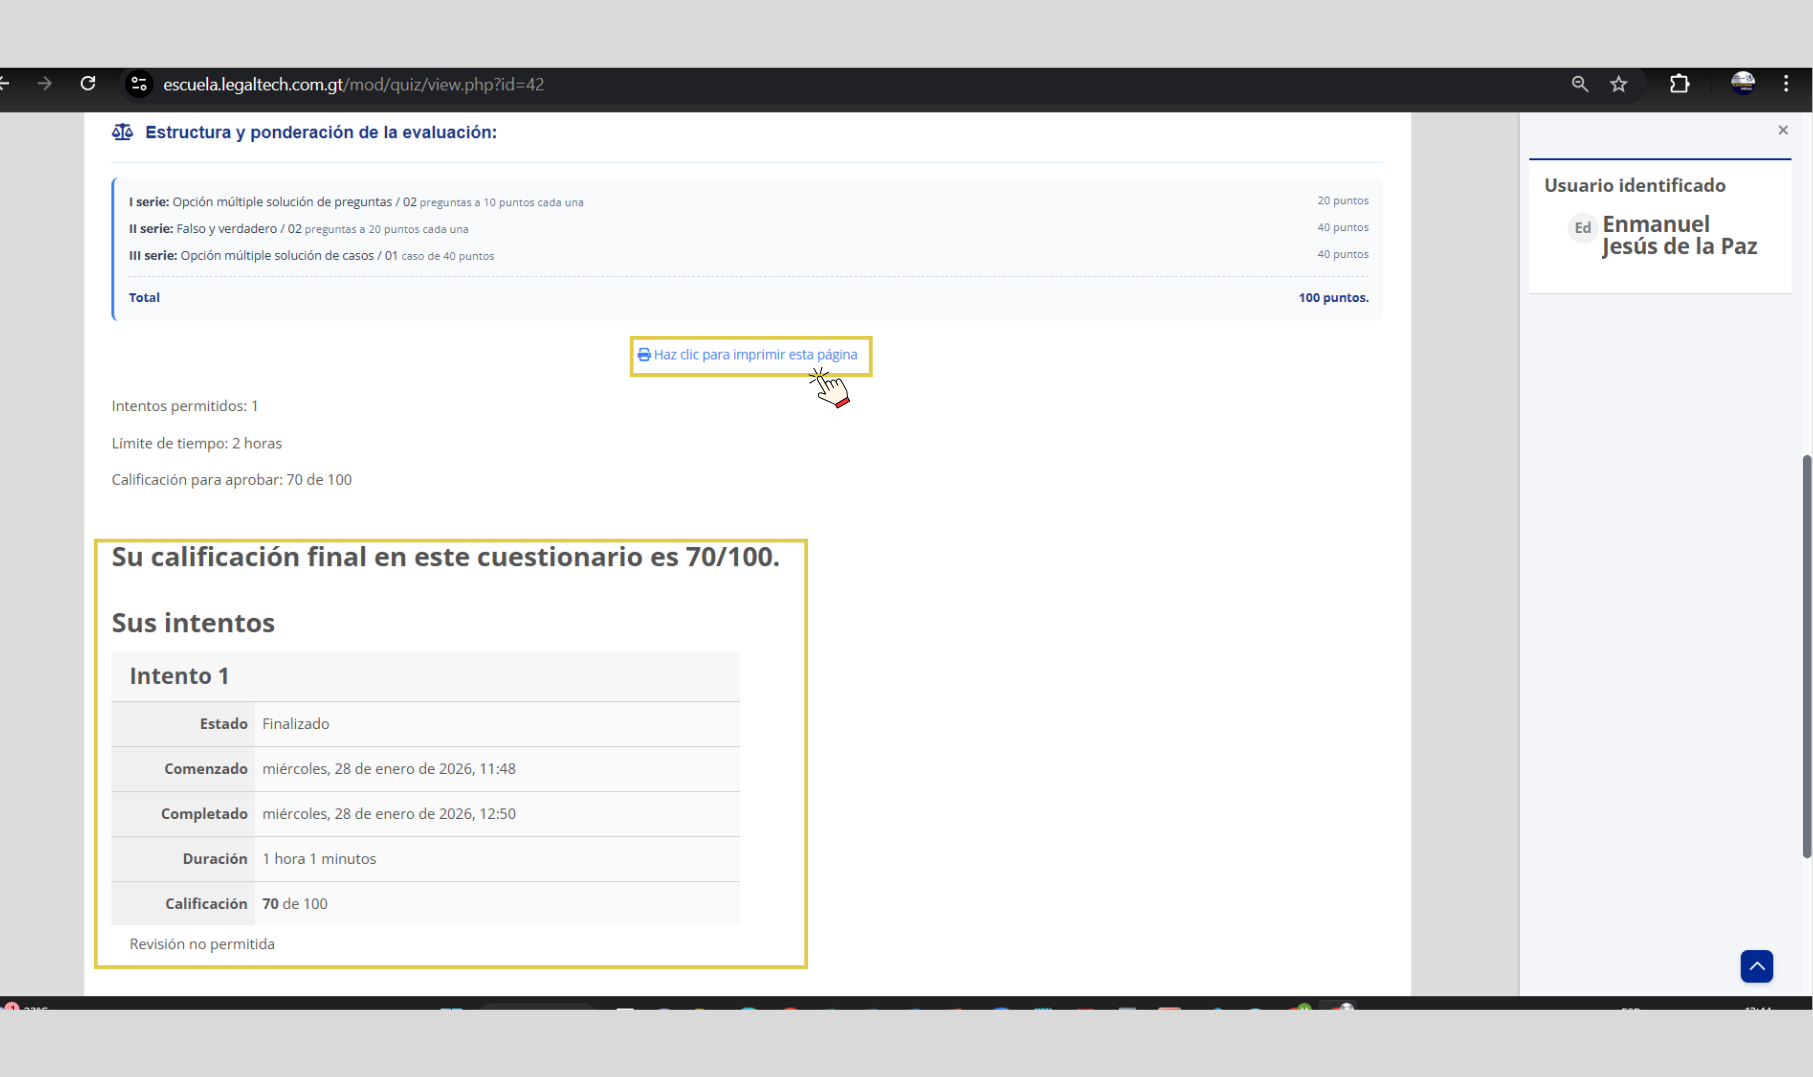Open site information icon beside the URL
The image size is (1813, 1077).
tap(139, 84)
